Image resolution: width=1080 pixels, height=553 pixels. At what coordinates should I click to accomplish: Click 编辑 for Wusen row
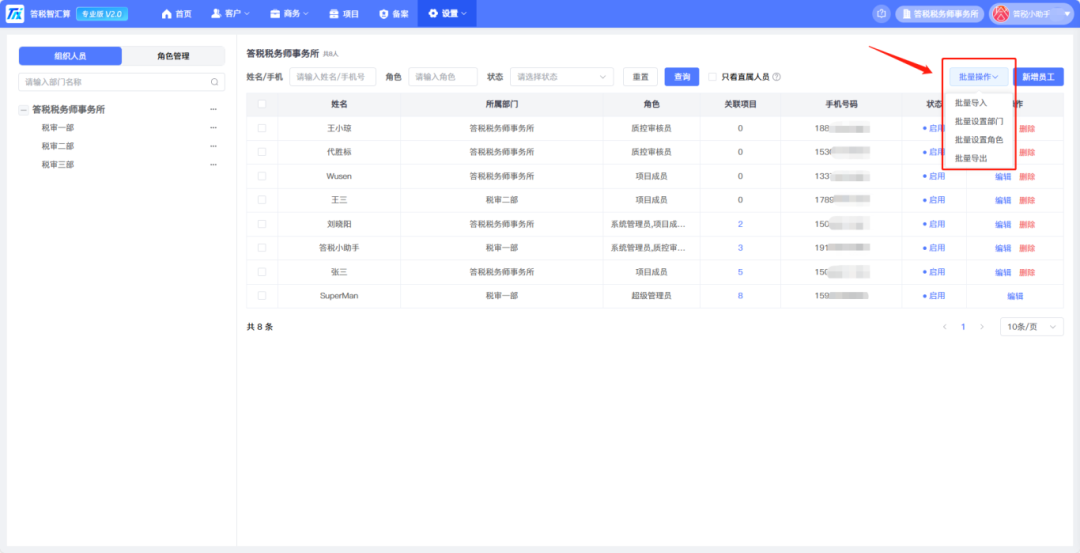tap(1003, 176)
